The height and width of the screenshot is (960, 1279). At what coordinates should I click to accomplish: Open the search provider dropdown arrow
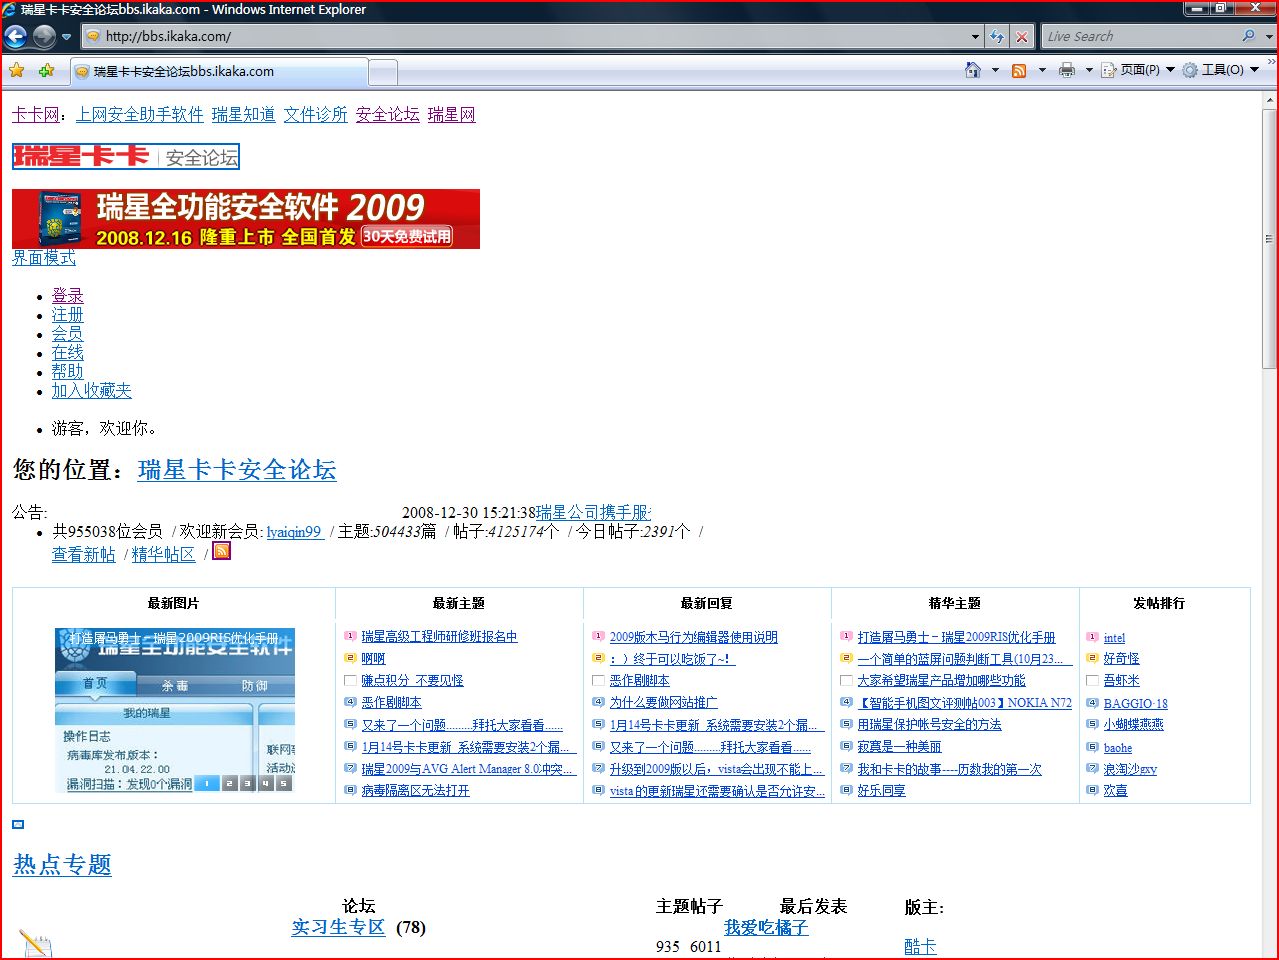(1270, 36)
